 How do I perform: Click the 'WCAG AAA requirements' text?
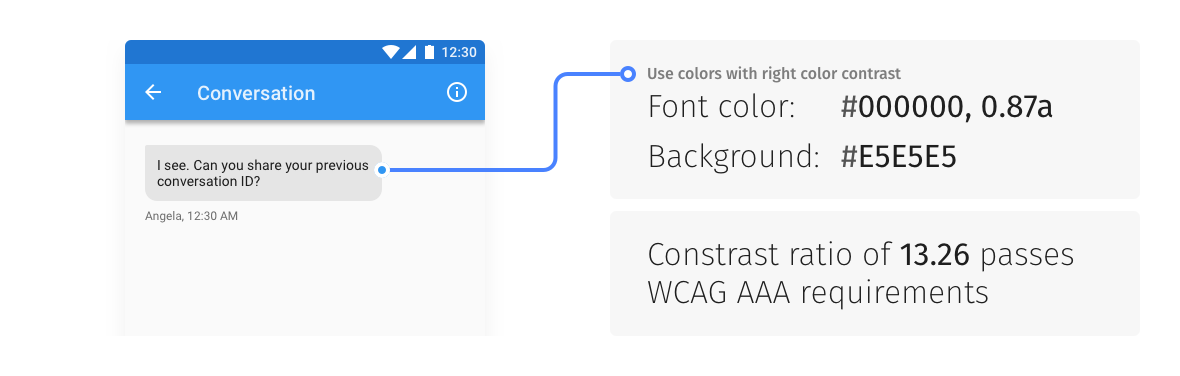click(x=817, y=293)
